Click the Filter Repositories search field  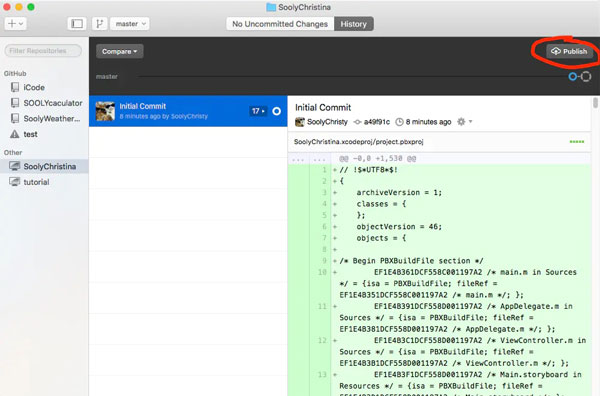(x=43, y=51)
